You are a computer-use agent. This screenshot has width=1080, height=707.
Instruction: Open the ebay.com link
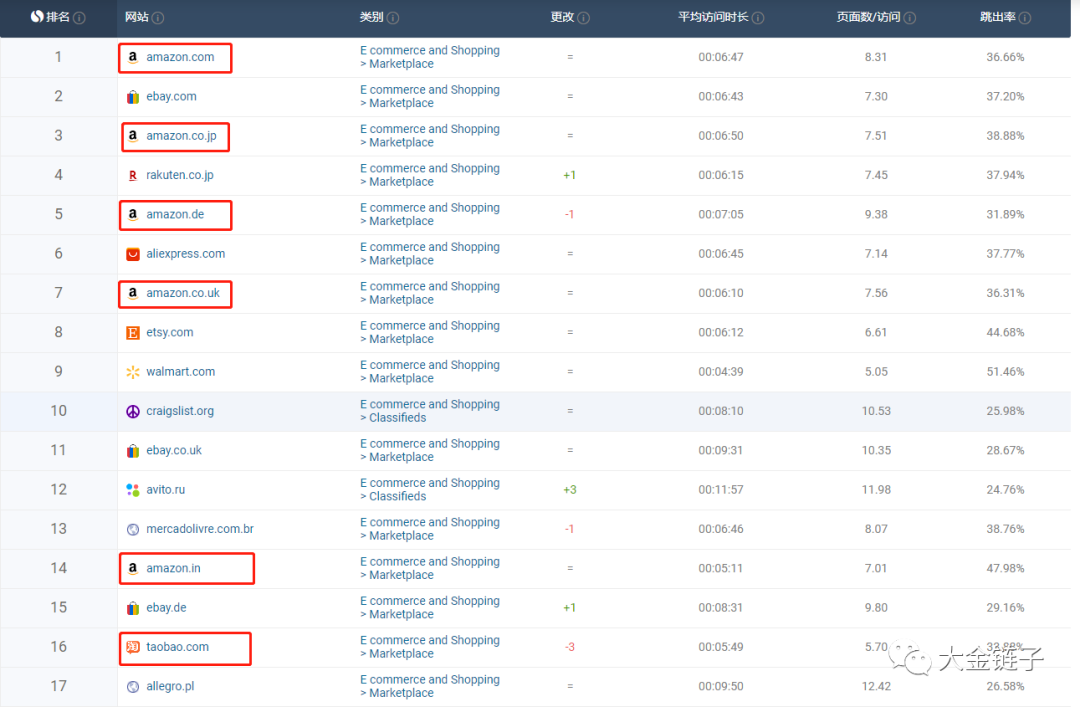tap(171, 96)
